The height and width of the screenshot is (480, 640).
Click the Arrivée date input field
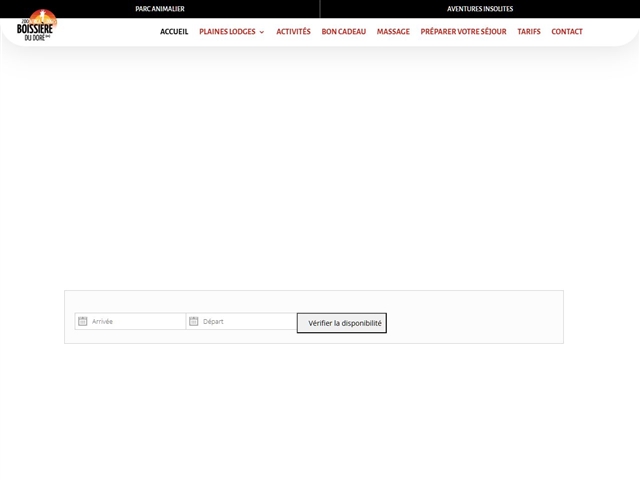[136, 321]
